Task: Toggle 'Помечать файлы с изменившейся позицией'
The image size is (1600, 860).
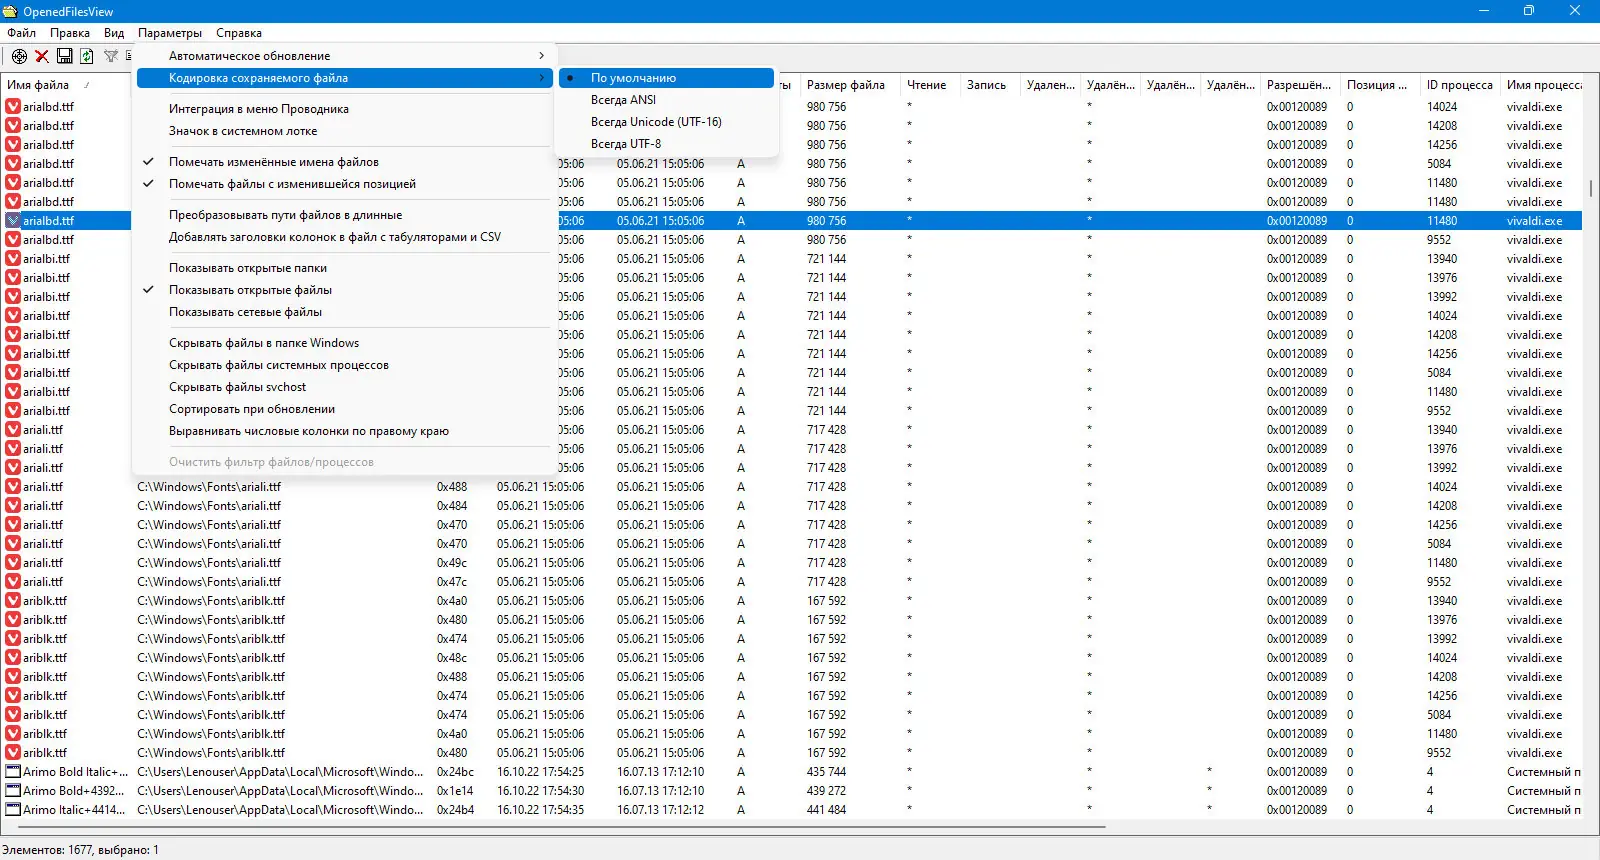Action: click(x=345, y=184)
